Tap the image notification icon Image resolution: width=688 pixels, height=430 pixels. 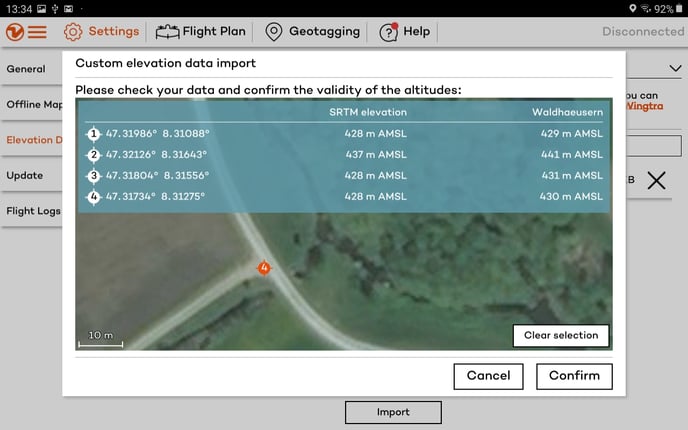[x=42, y=9]
